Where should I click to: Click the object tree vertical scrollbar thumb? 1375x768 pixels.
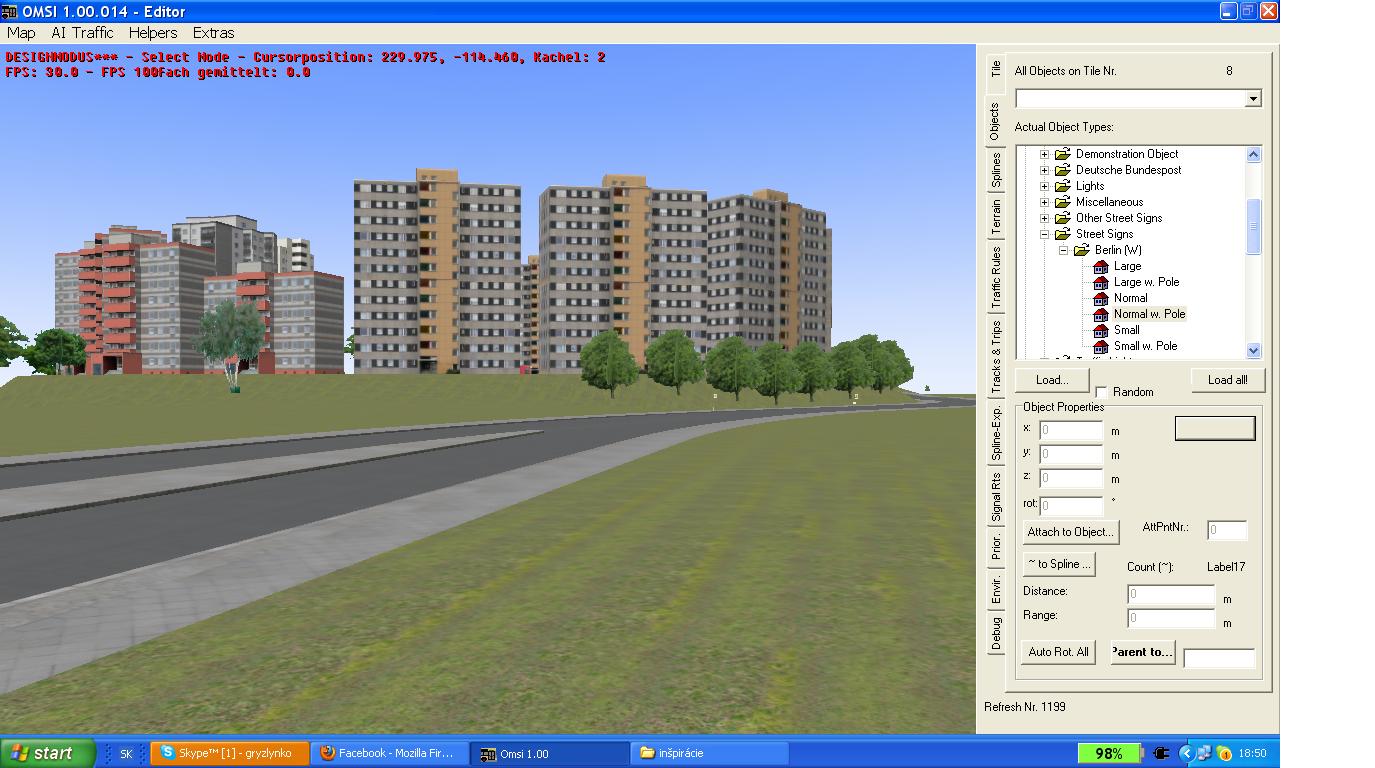1253,226
